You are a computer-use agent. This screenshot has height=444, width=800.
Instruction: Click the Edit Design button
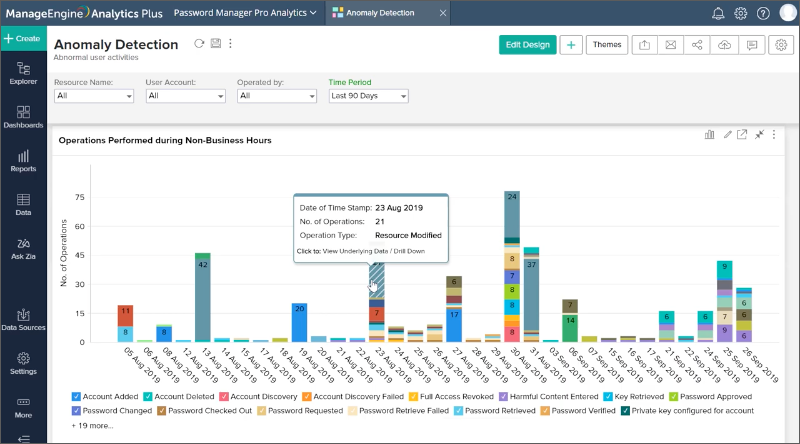527,45
